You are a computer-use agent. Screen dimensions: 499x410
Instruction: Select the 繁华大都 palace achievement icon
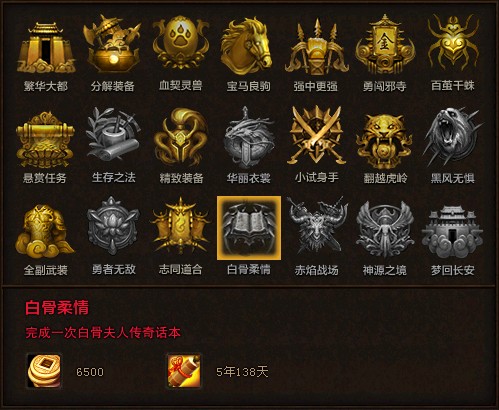pos(46,47)
